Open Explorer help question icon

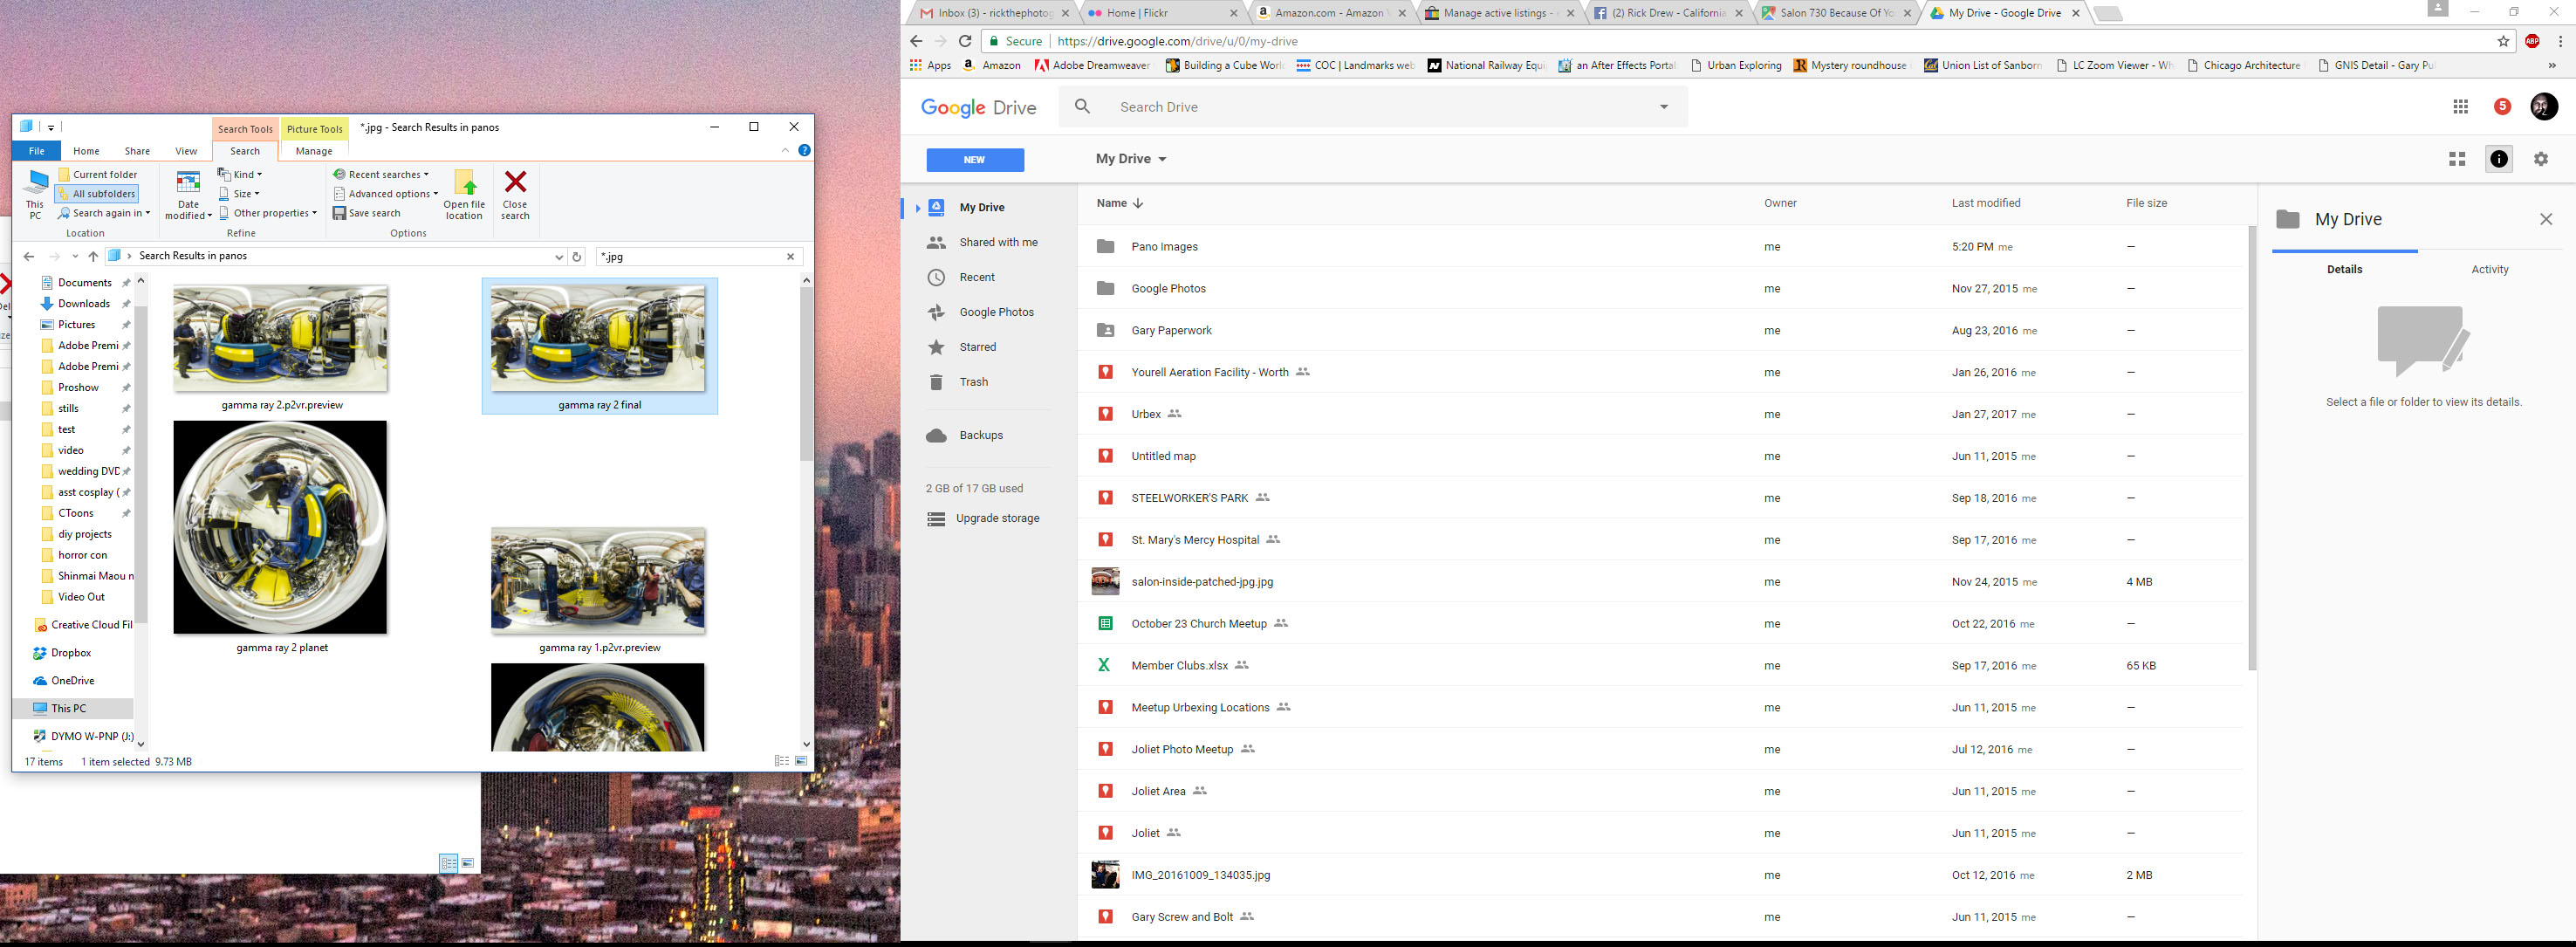click(x=804, y=150)
